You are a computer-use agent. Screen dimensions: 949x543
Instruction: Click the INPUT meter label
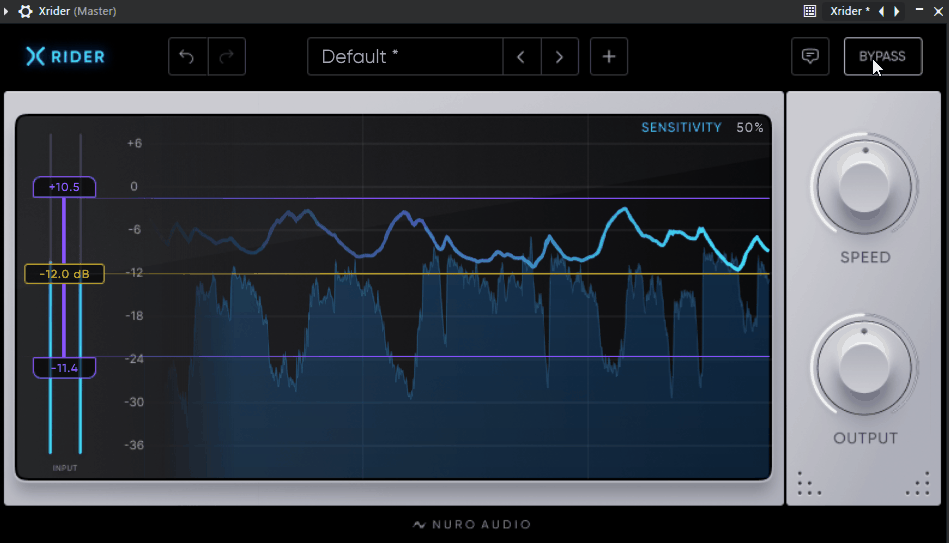point(65,468)
